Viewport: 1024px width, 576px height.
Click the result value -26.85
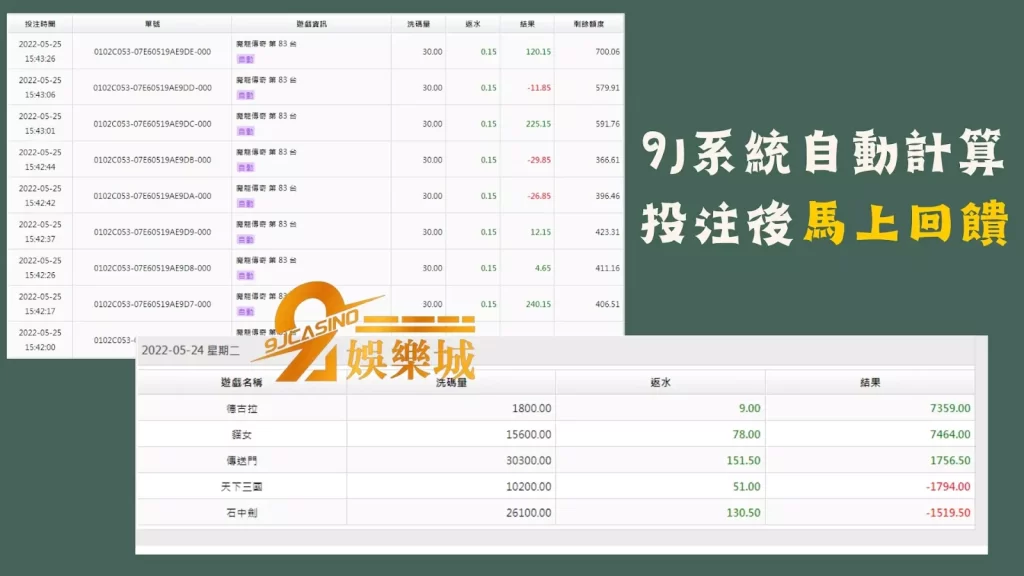pyautogui.click(x=539, y=195)
